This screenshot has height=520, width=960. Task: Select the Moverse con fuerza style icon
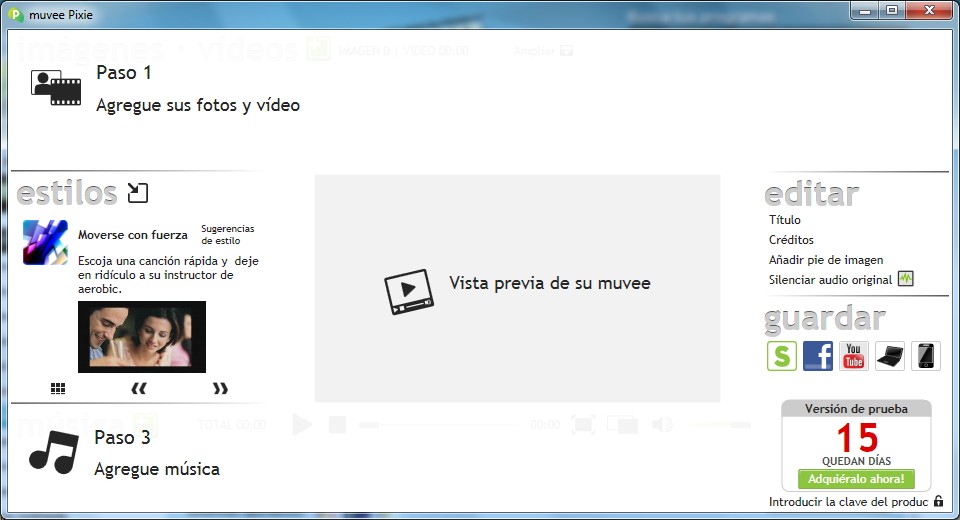point(45,243)
